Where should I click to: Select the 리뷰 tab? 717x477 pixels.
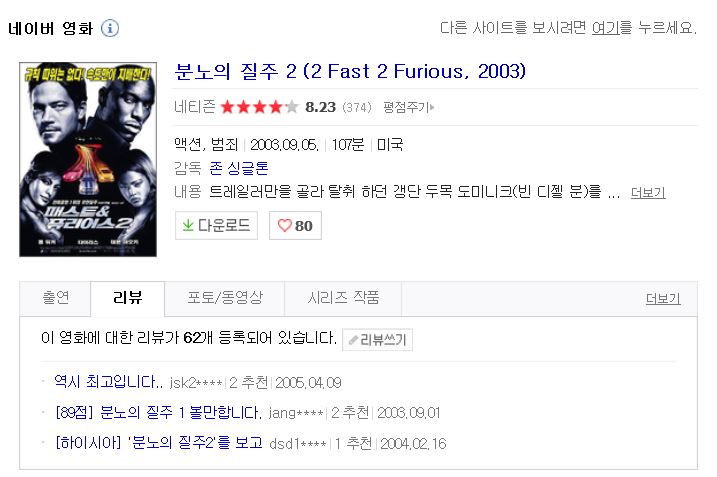click(x=127, y=298)
